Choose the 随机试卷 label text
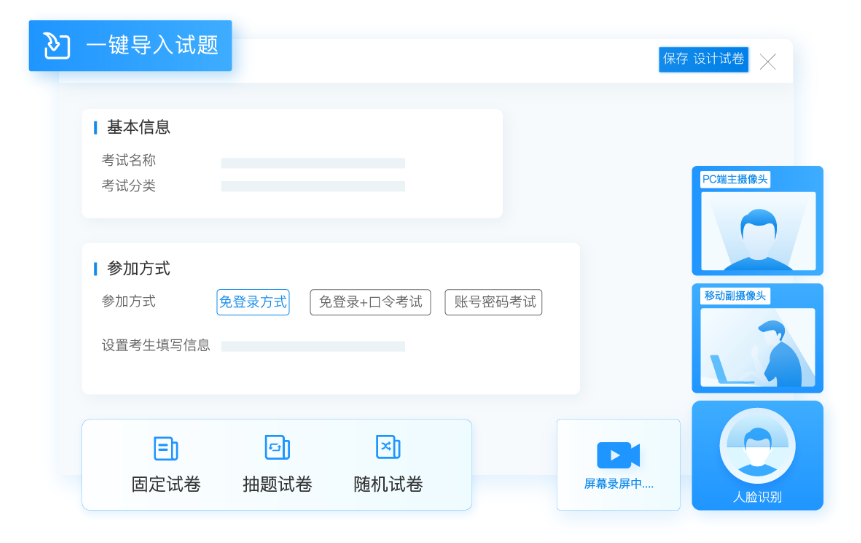The height and width of the screenshot is (543, 861). tap(388, 485)
